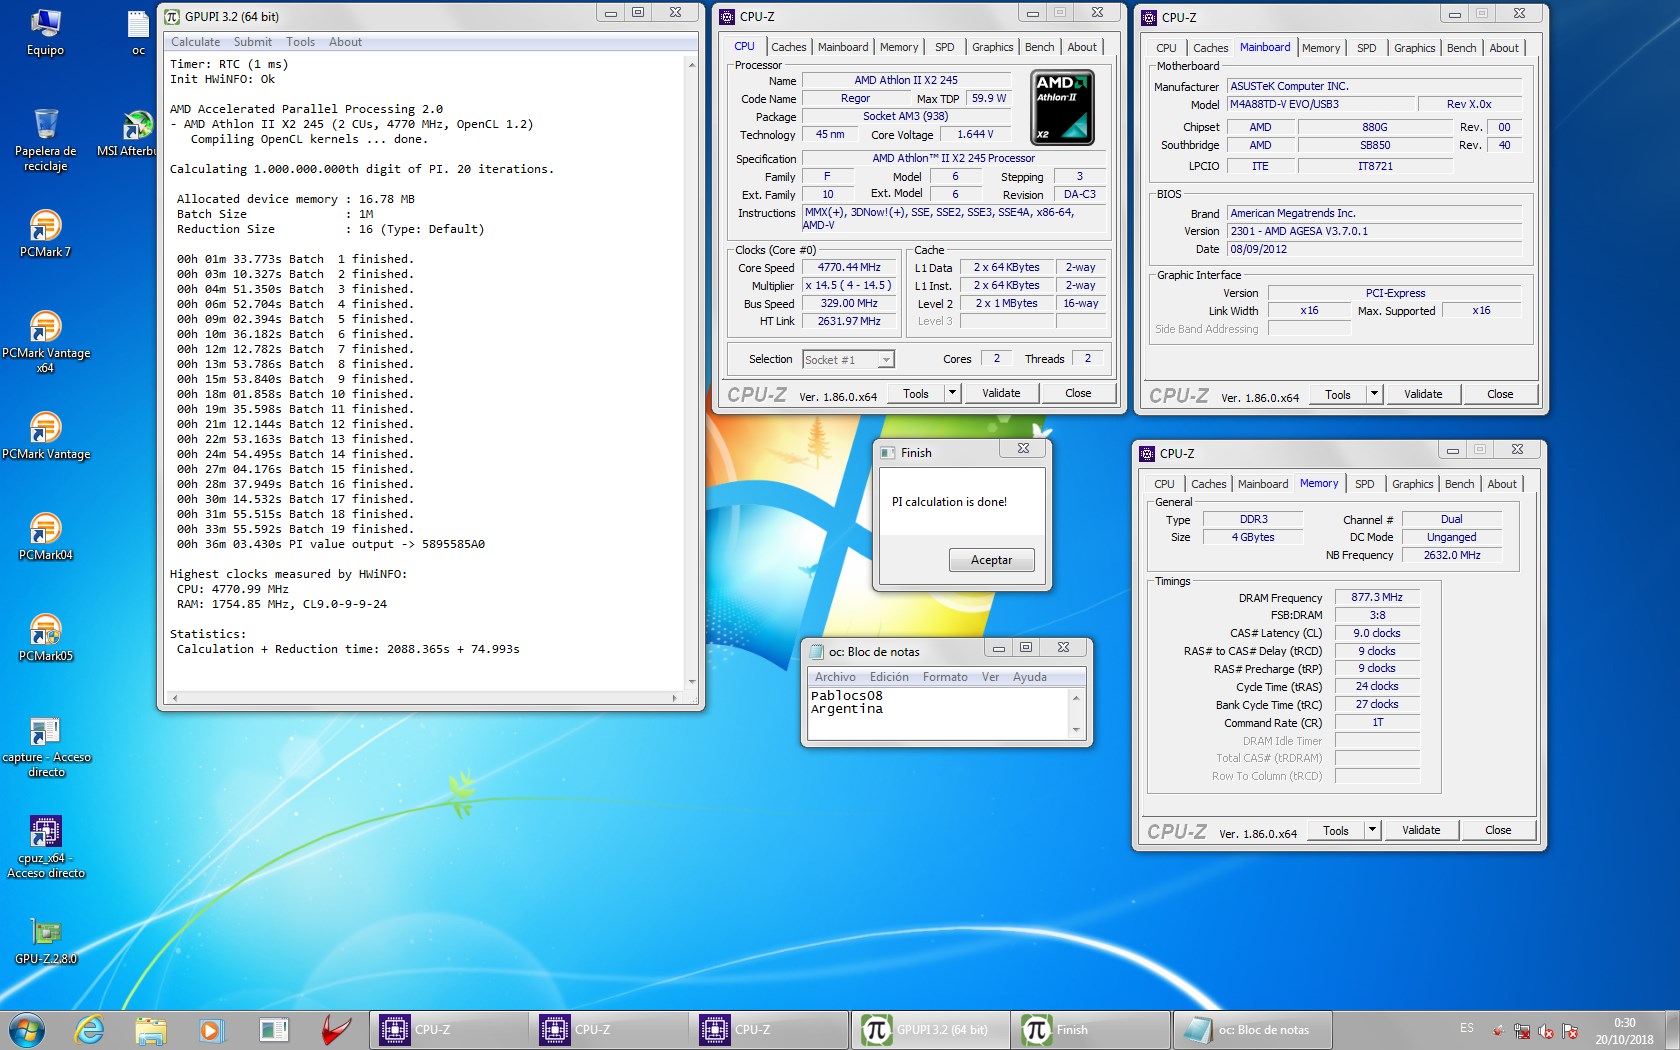
Task: Click GPUPI vertical scrollbar up arrow
Action: click(691, 64)
